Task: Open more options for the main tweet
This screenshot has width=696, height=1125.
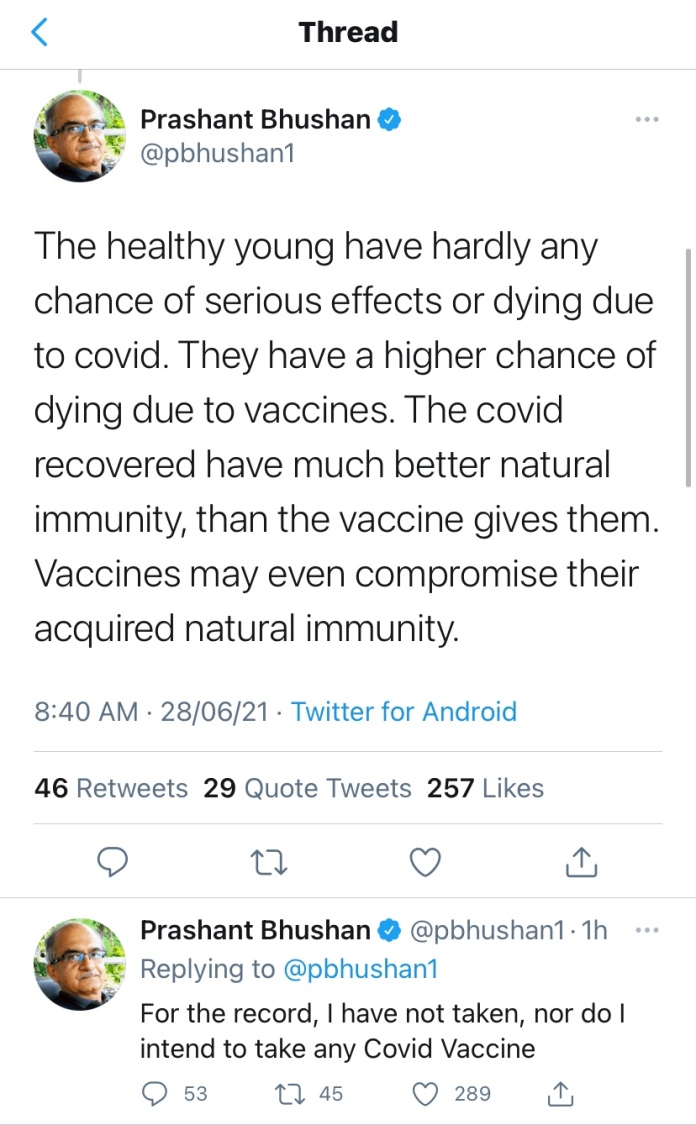Action: (647, 120)
